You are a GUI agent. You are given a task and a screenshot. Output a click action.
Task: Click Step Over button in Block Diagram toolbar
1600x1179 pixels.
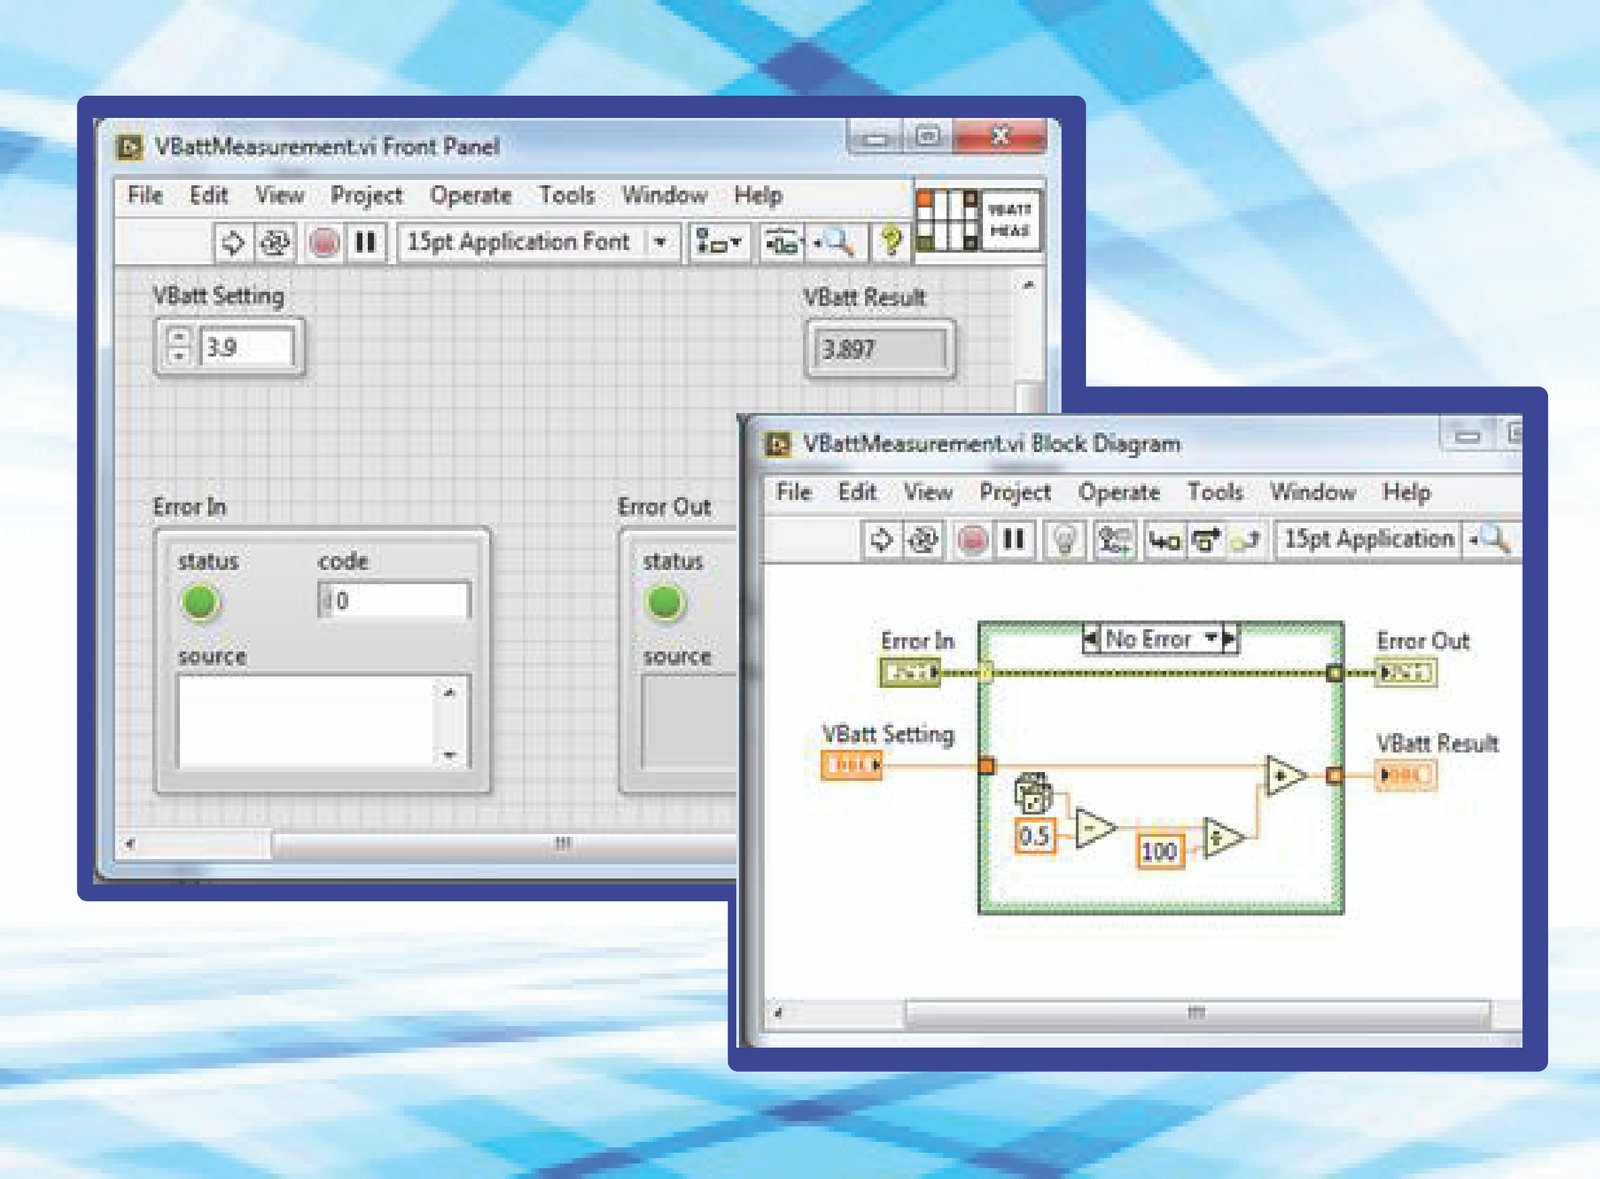[x=1205, y=540]
